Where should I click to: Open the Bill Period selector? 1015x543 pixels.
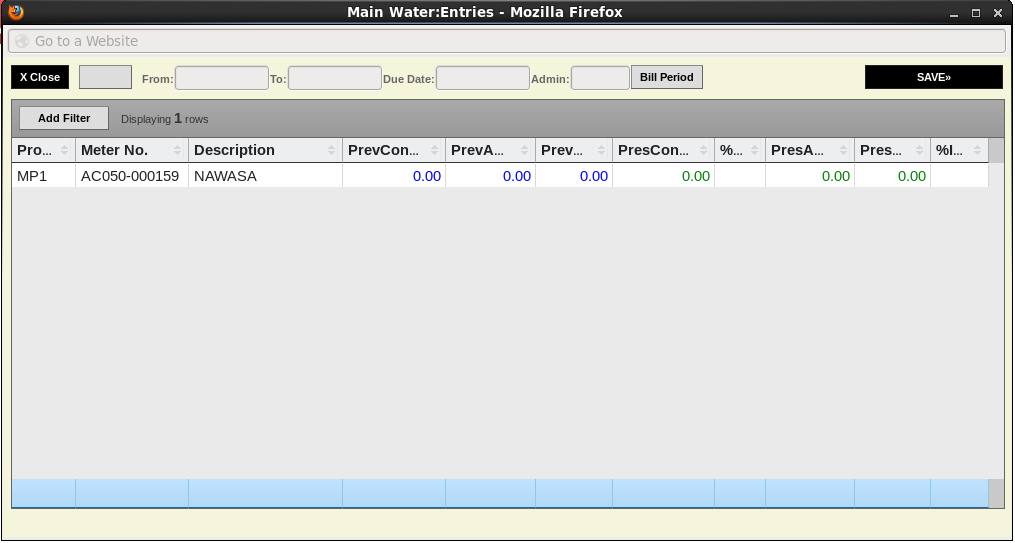(x=666, y=77)
